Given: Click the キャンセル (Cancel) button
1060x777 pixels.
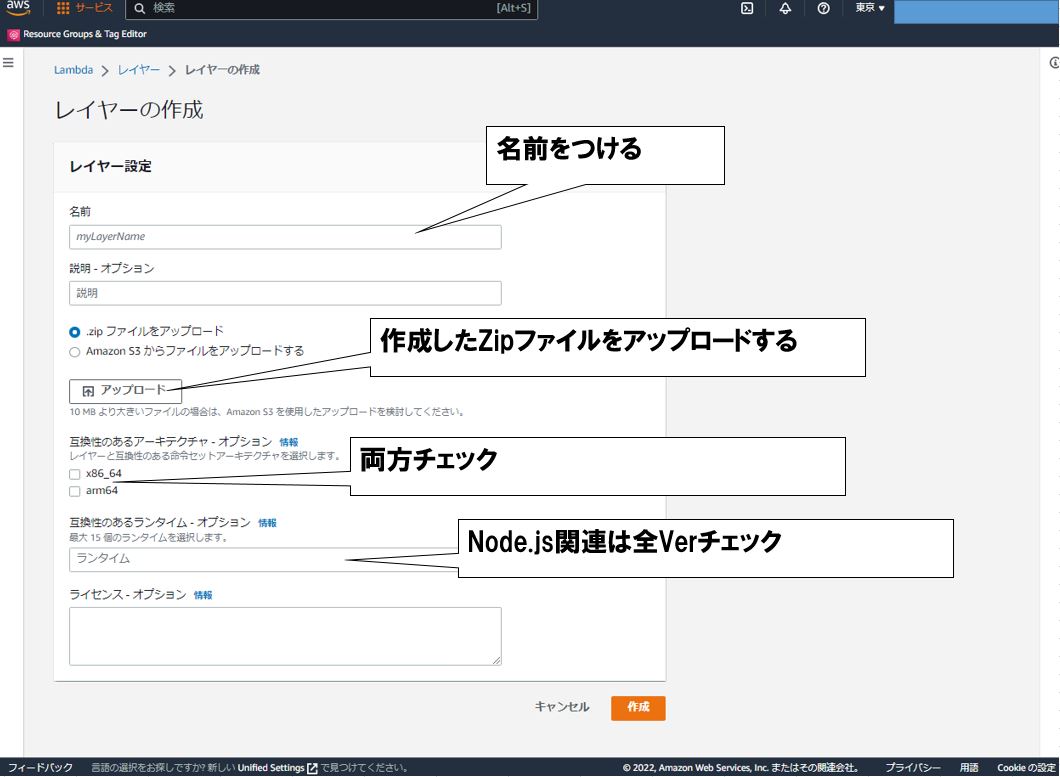Looking at the screenshot, I should tap(561, 707).
